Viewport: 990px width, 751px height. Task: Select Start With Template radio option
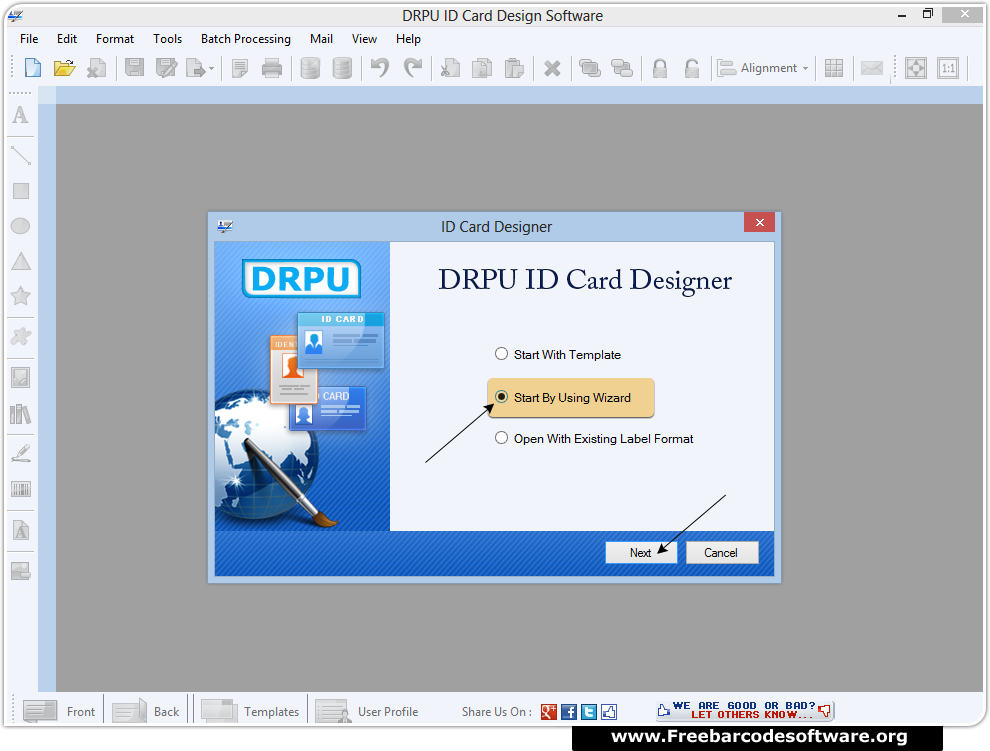[x=501, y=354]
